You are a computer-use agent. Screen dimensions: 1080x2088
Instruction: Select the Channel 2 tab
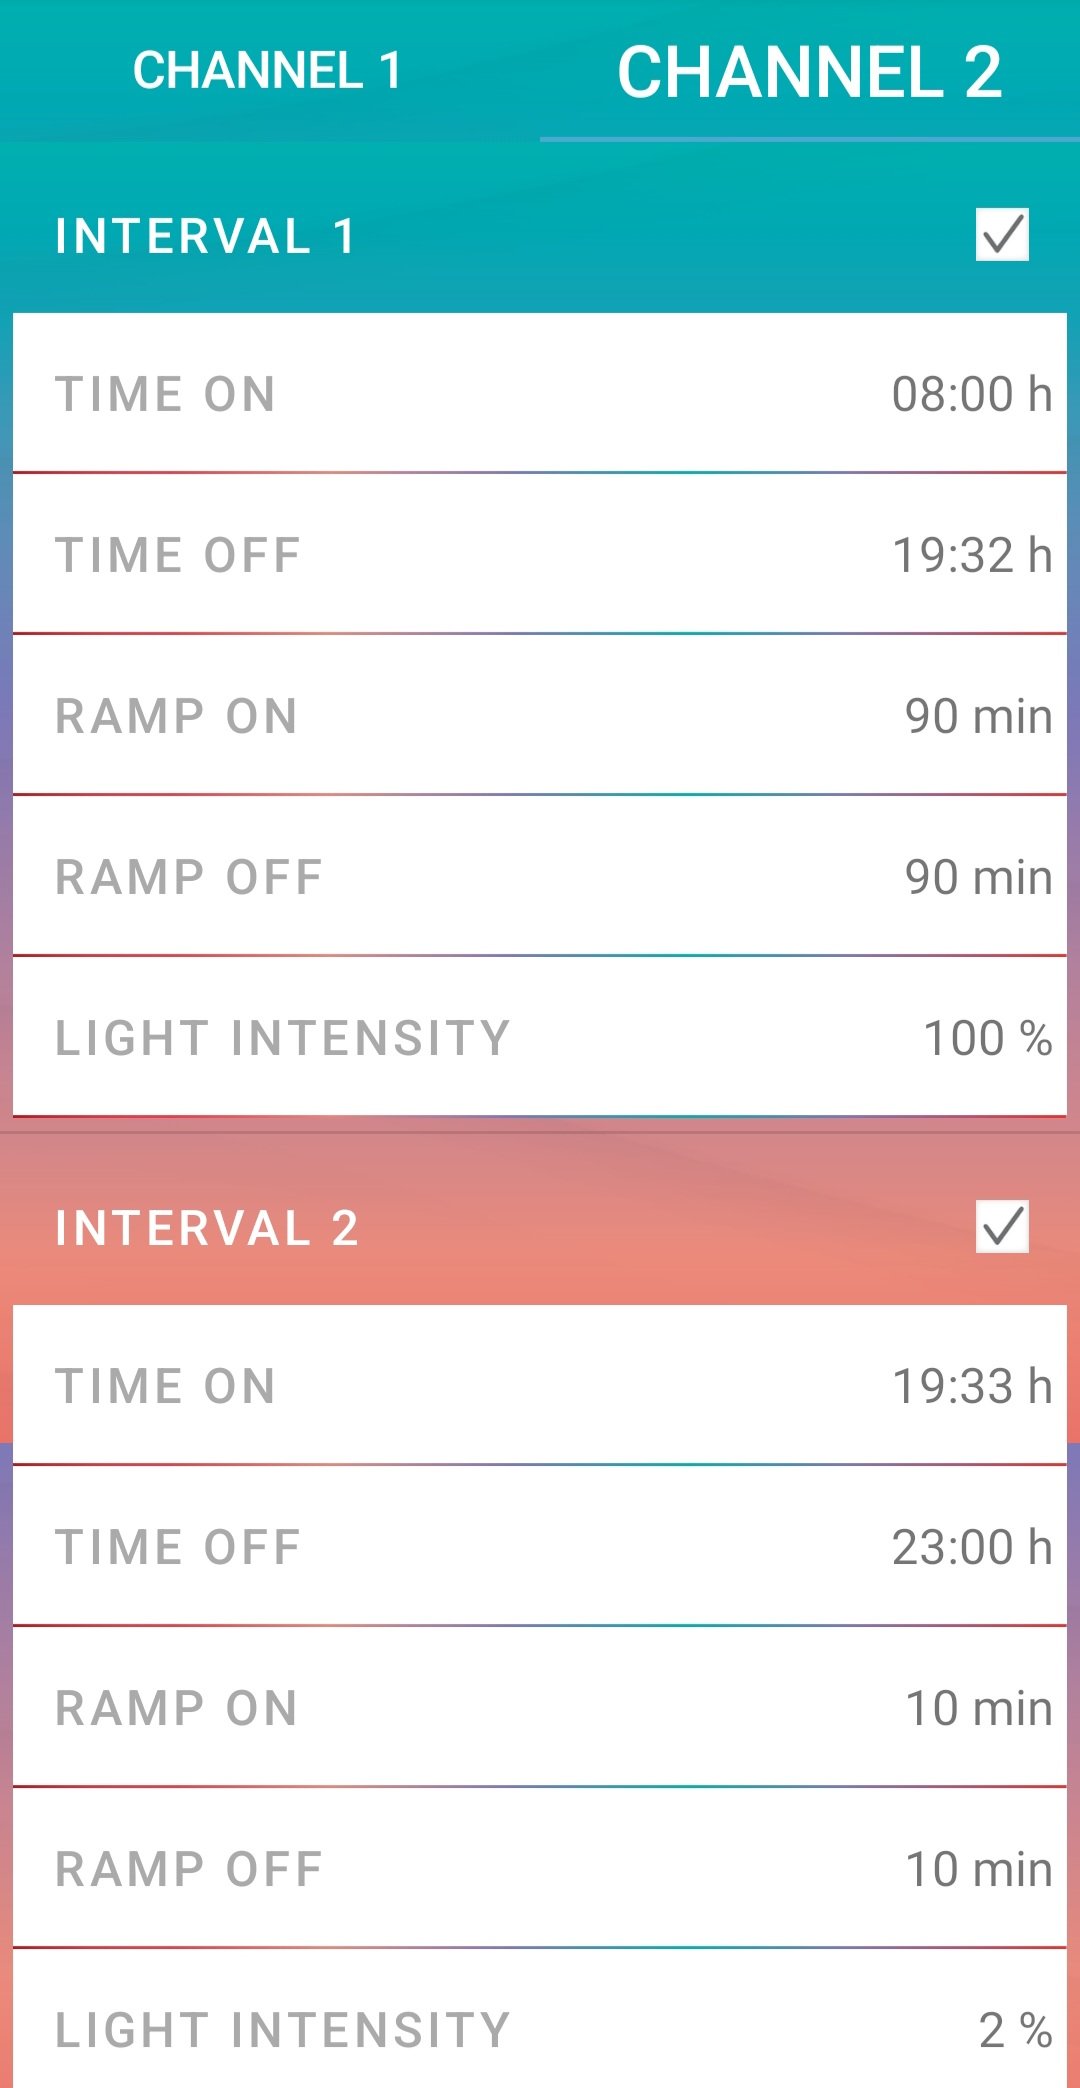tap(809, 72)
